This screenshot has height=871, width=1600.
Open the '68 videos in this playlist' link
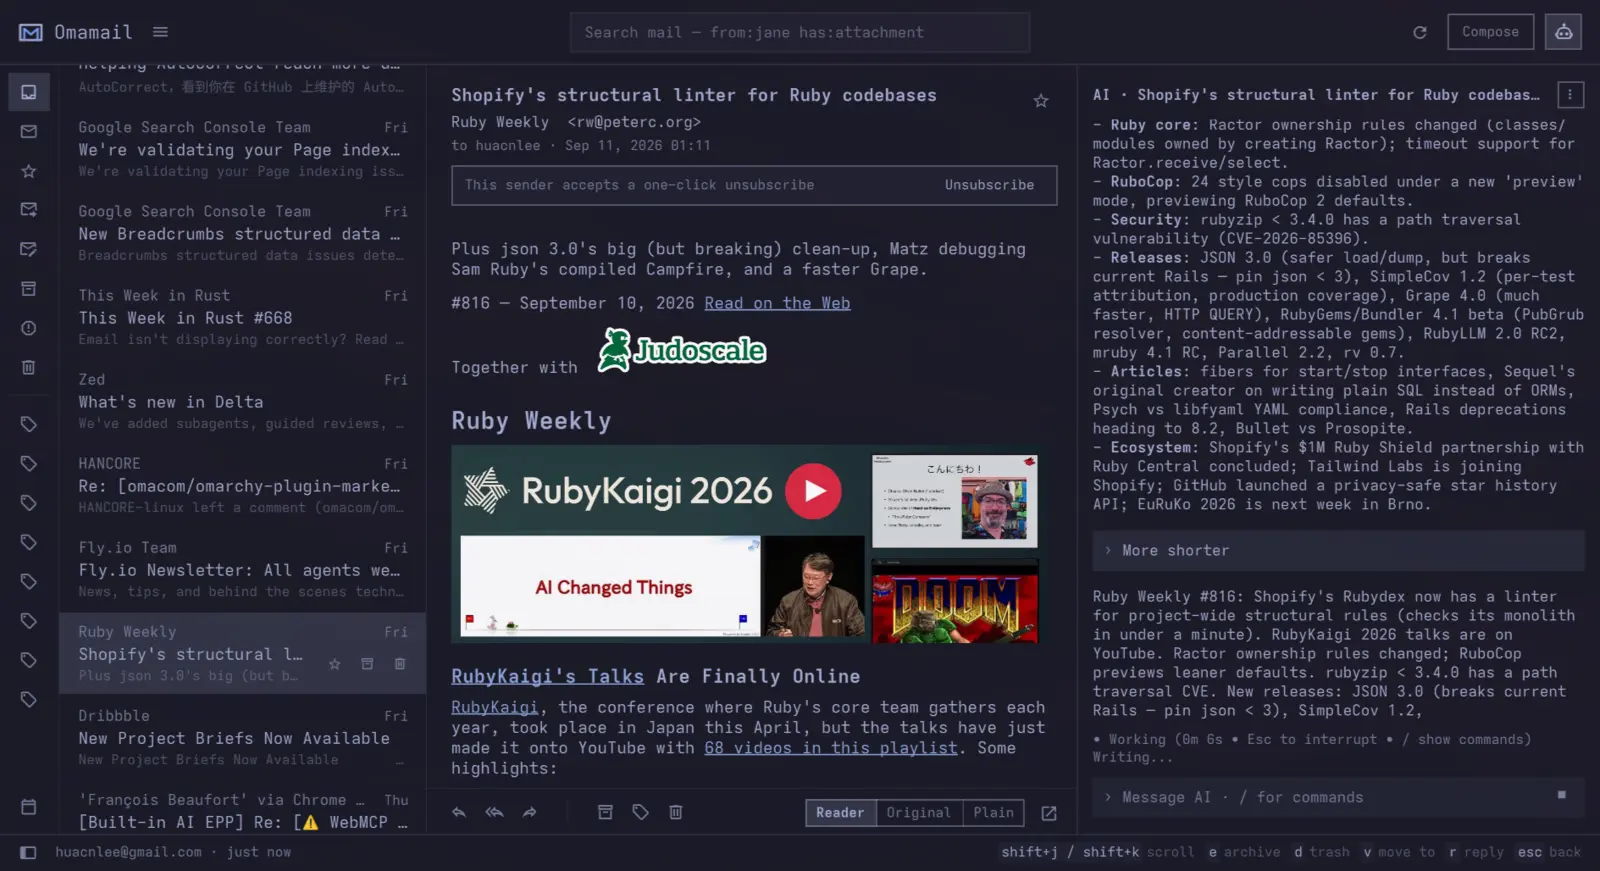(x=830, y=748)
